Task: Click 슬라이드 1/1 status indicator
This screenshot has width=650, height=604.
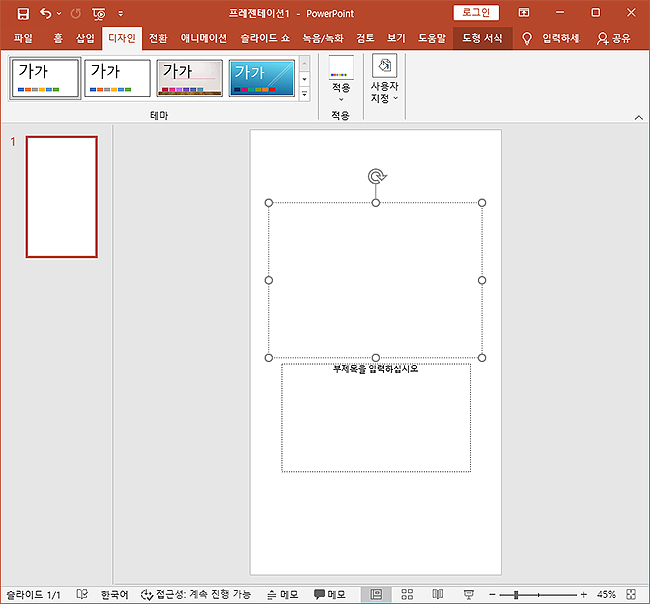Action: click(x=33, y=595)
